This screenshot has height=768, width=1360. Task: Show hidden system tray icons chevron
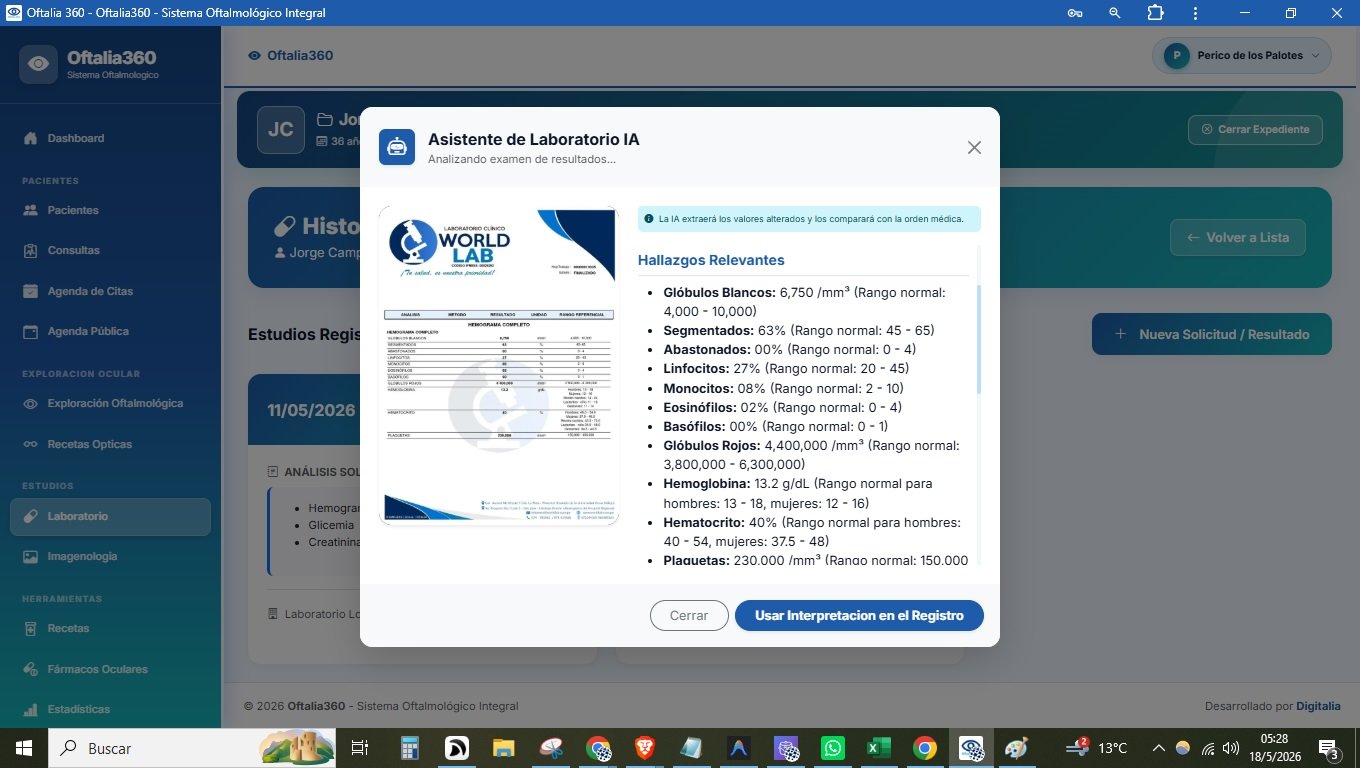tap(1159, 748)
